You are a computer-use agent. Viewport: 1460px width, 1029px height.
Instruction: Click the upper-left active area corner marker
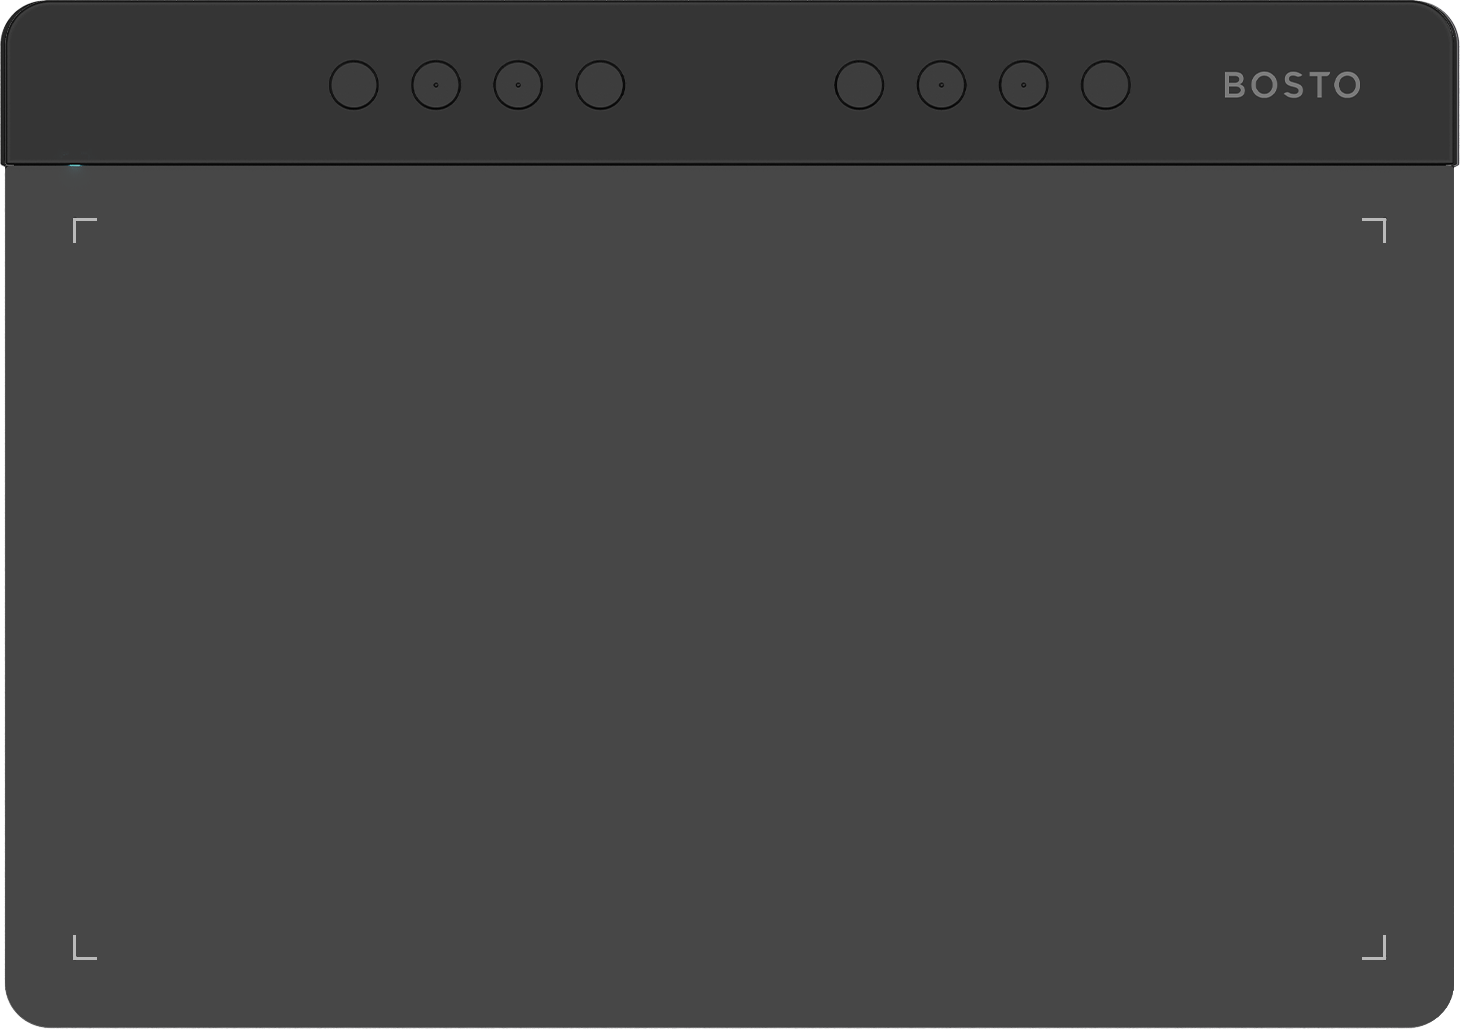(84, 230)
